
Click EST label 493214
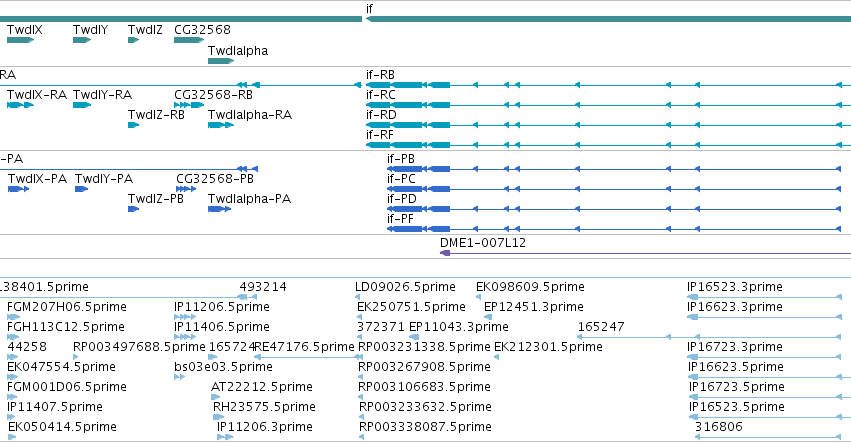click(263, 287)
